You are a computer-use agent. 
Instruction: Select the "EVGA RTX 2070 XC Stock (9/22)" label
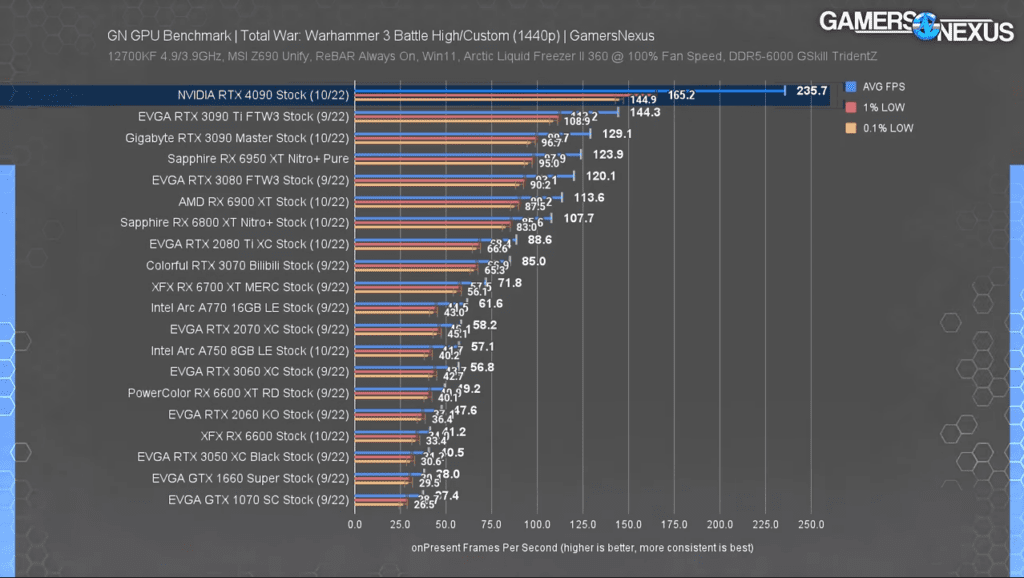click(260, 330)
